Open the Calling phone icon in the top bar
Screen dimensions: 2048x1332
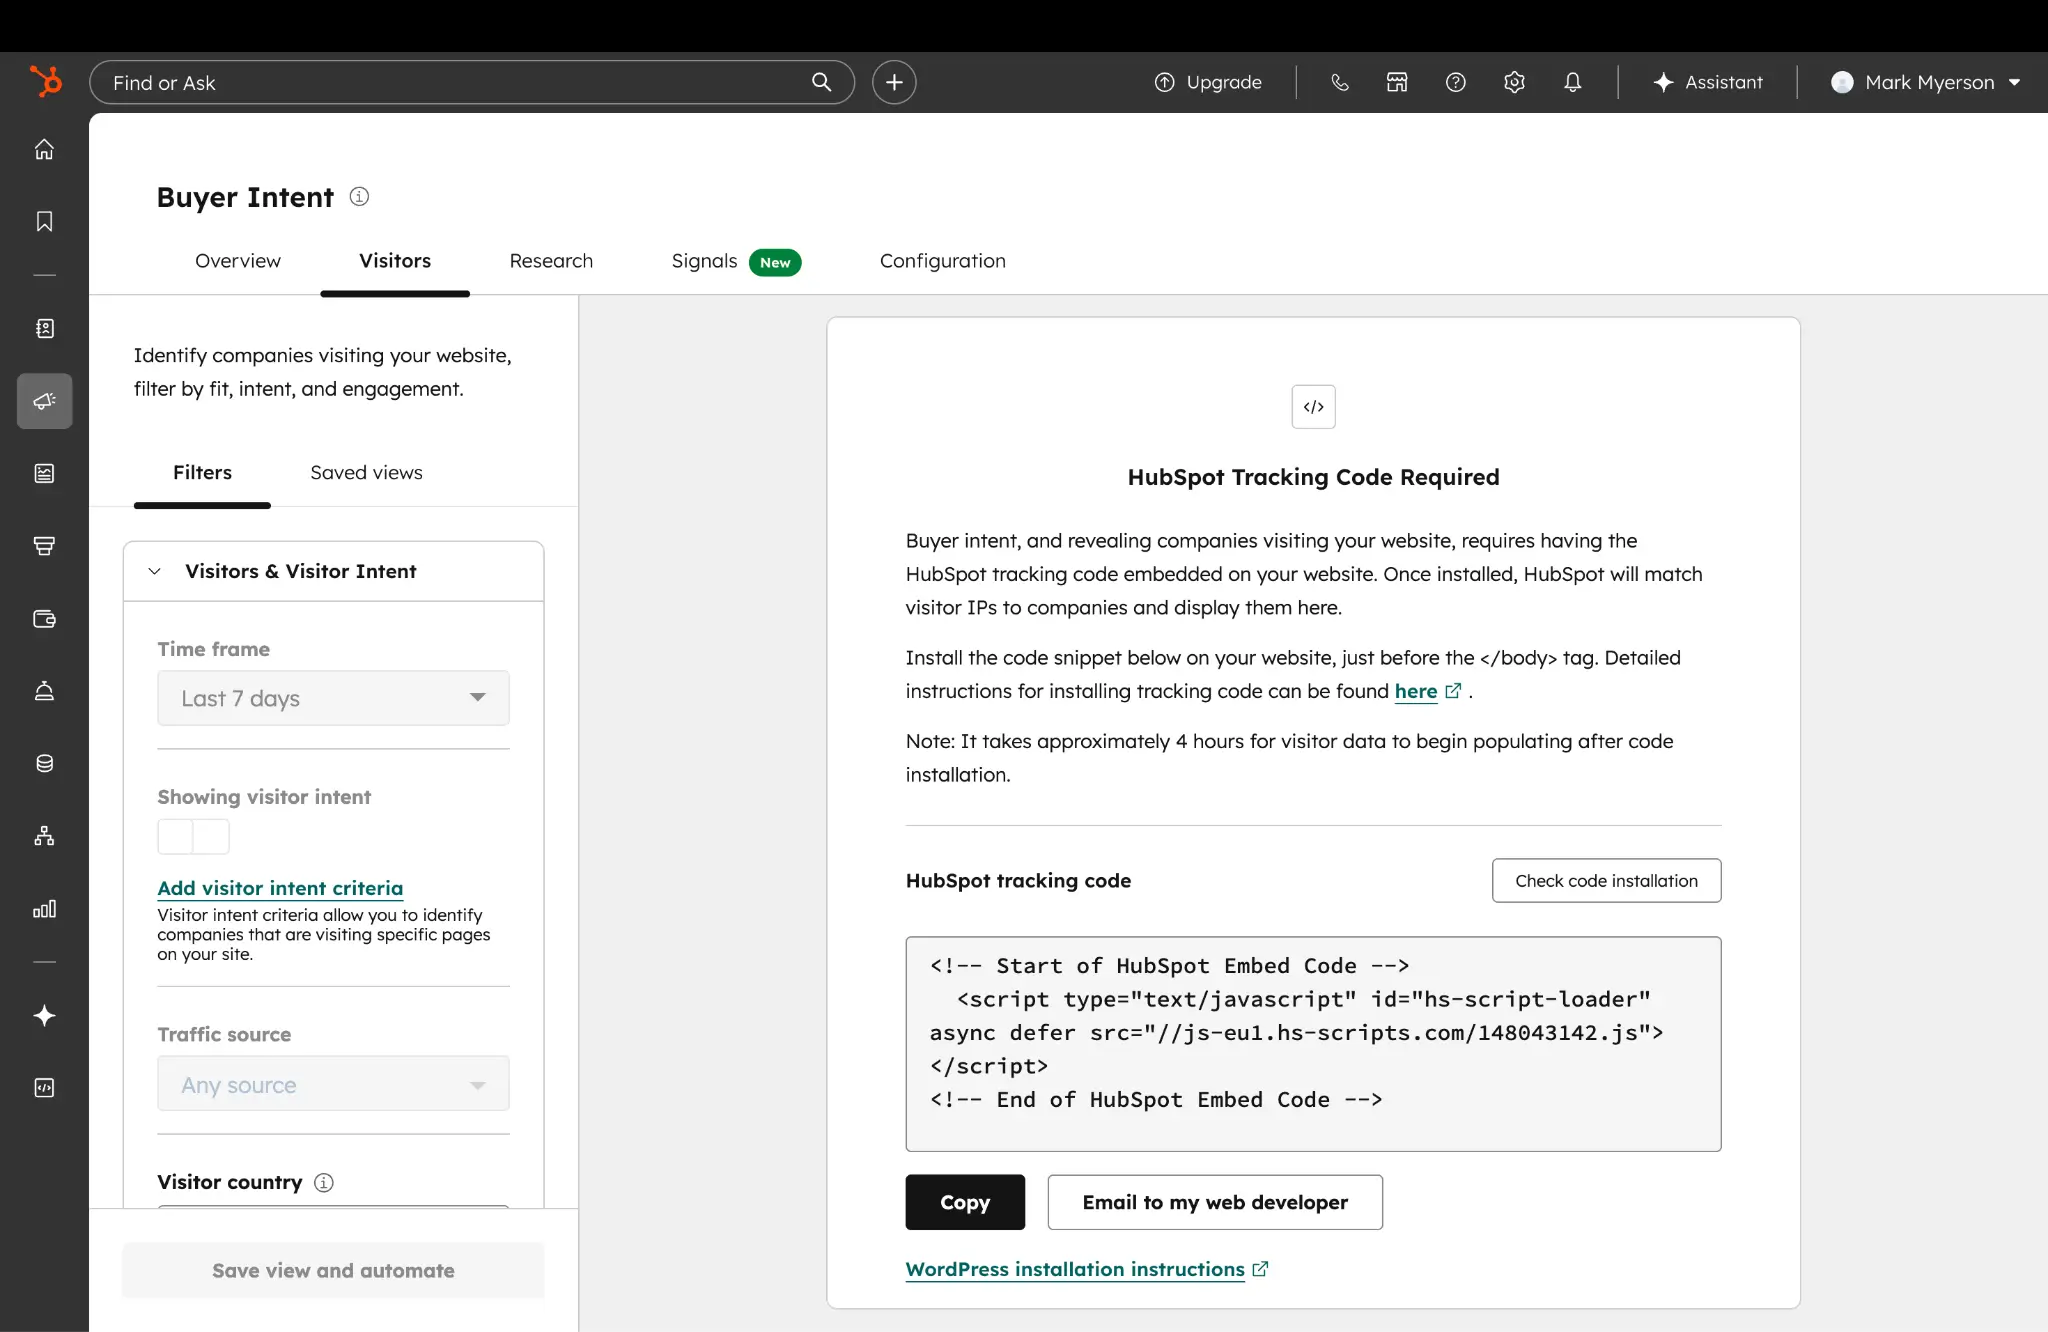point(1340,82)
